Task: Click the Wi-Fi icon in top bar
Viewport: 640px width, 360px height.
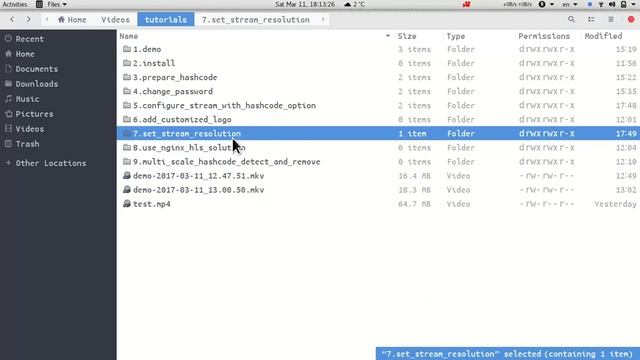Action: [x=601, y=4]
